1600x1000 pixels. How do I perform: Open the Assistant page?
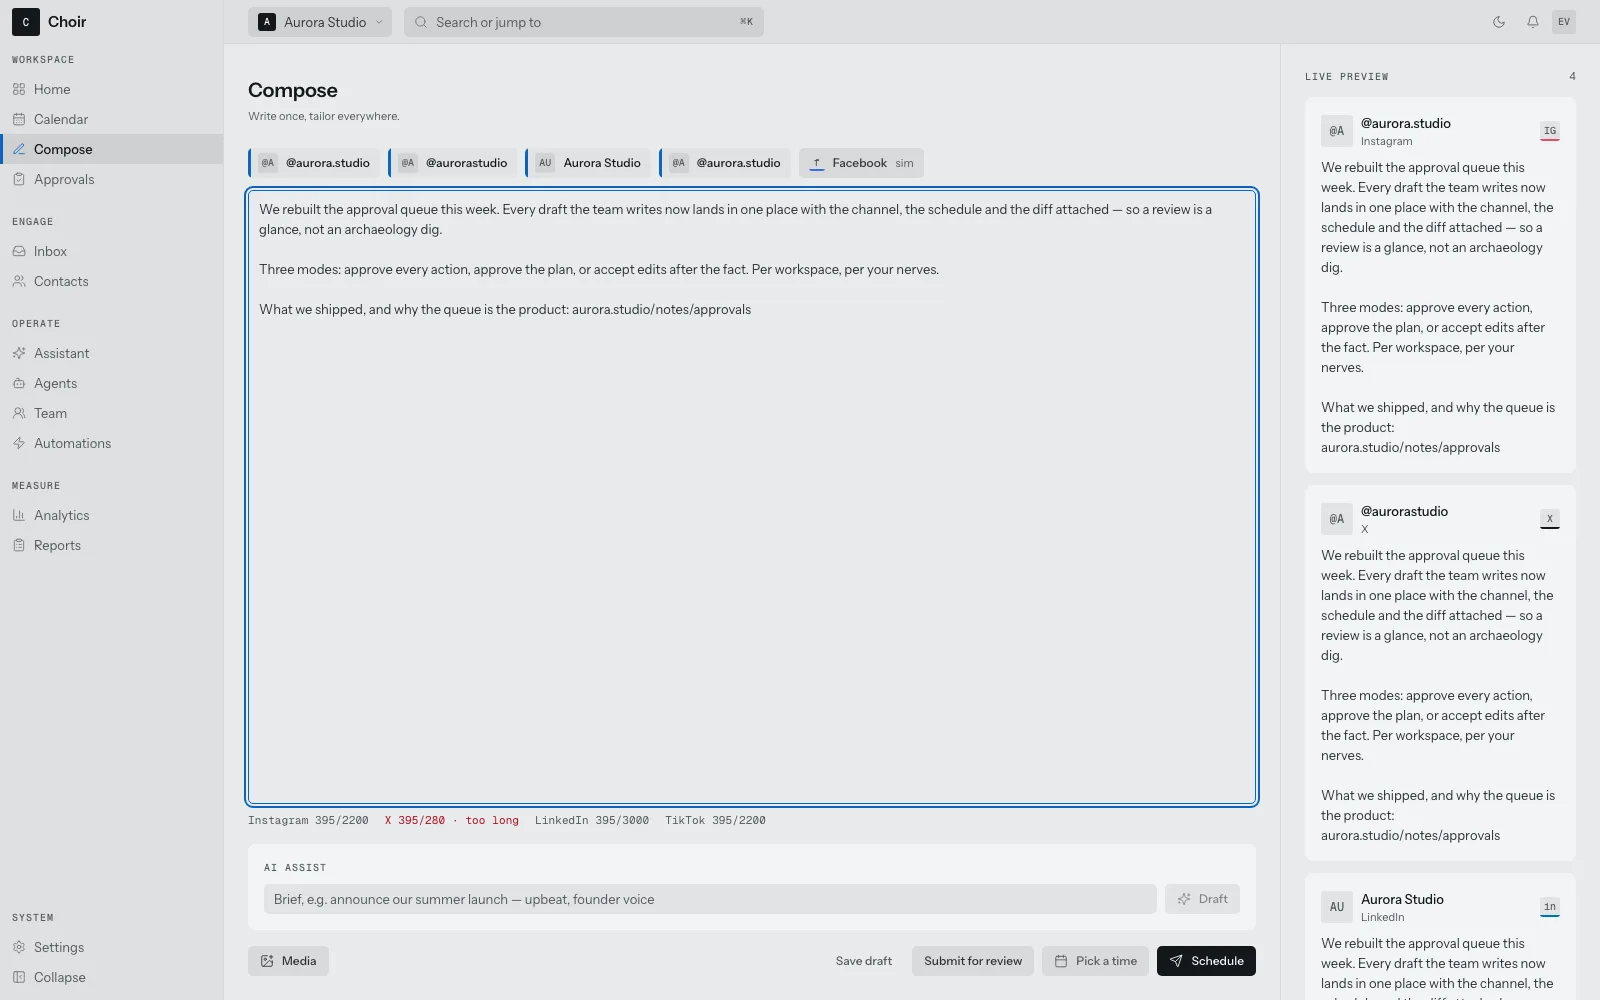click(x=111, y=353)
